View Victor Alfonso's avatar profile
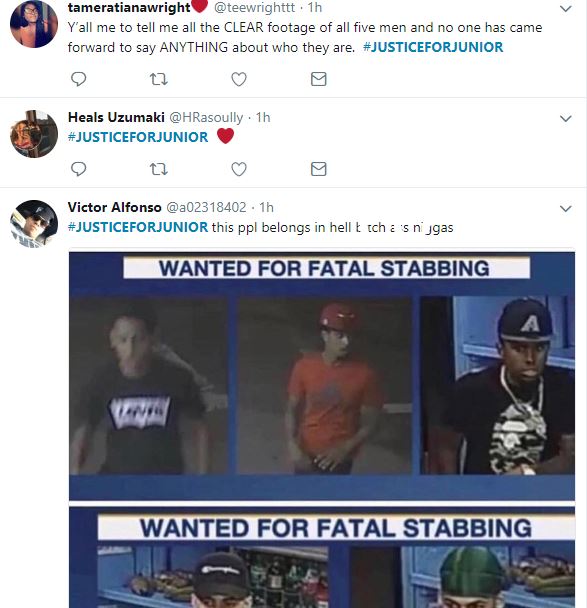The width and height of the screenshot is (587, 608). point(34,224)
